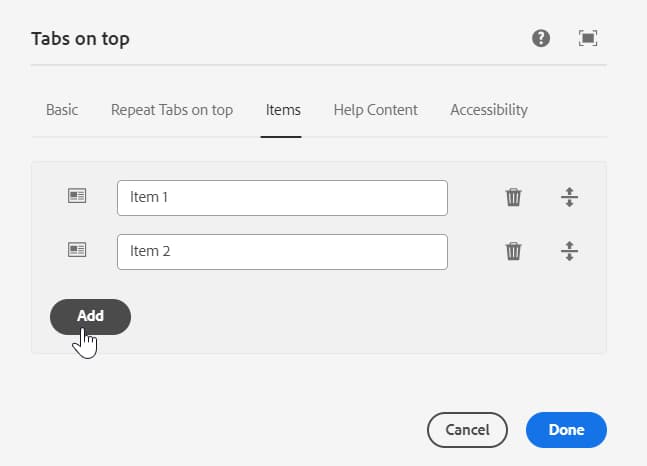
Task: Go to the Help Content tab
Action: tap(375, 110)
